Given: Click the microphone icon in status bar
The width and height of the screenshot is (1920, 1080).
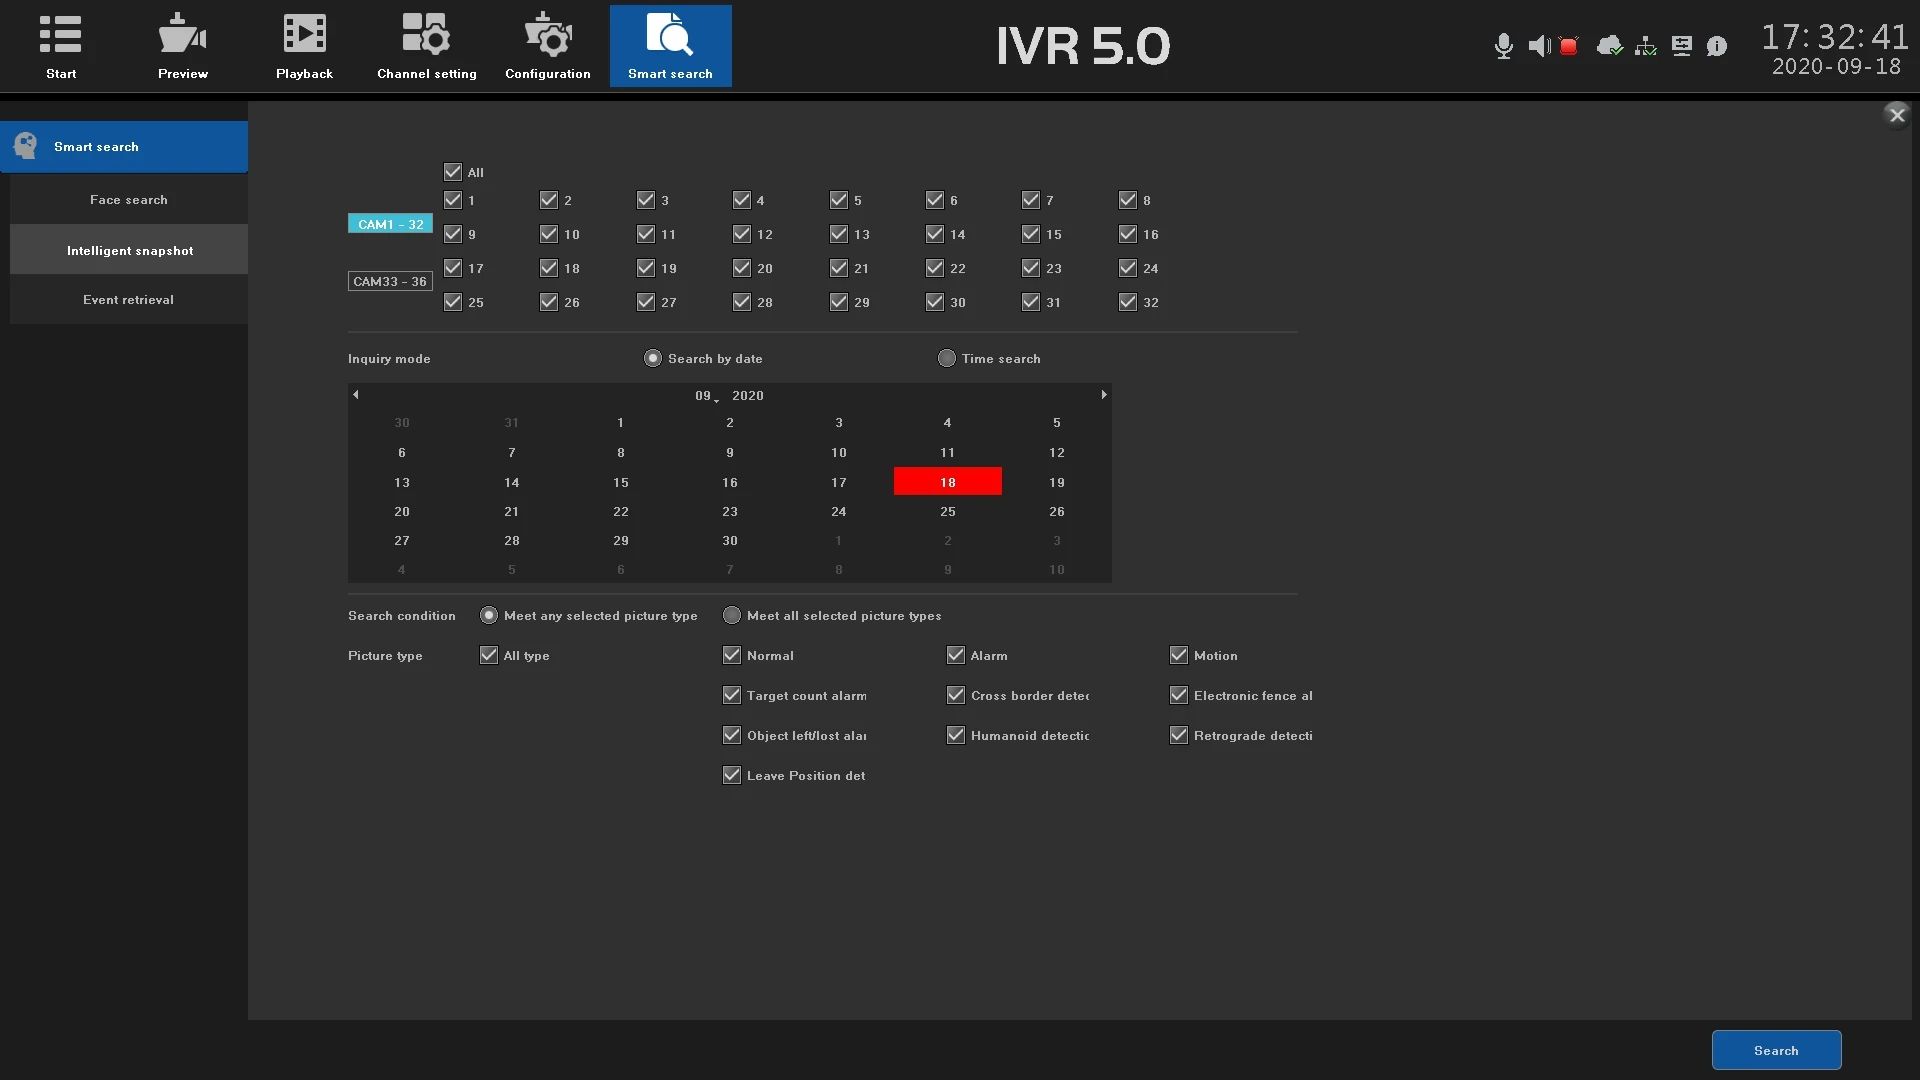Looking at the screenshot, I should [1503, 46].
